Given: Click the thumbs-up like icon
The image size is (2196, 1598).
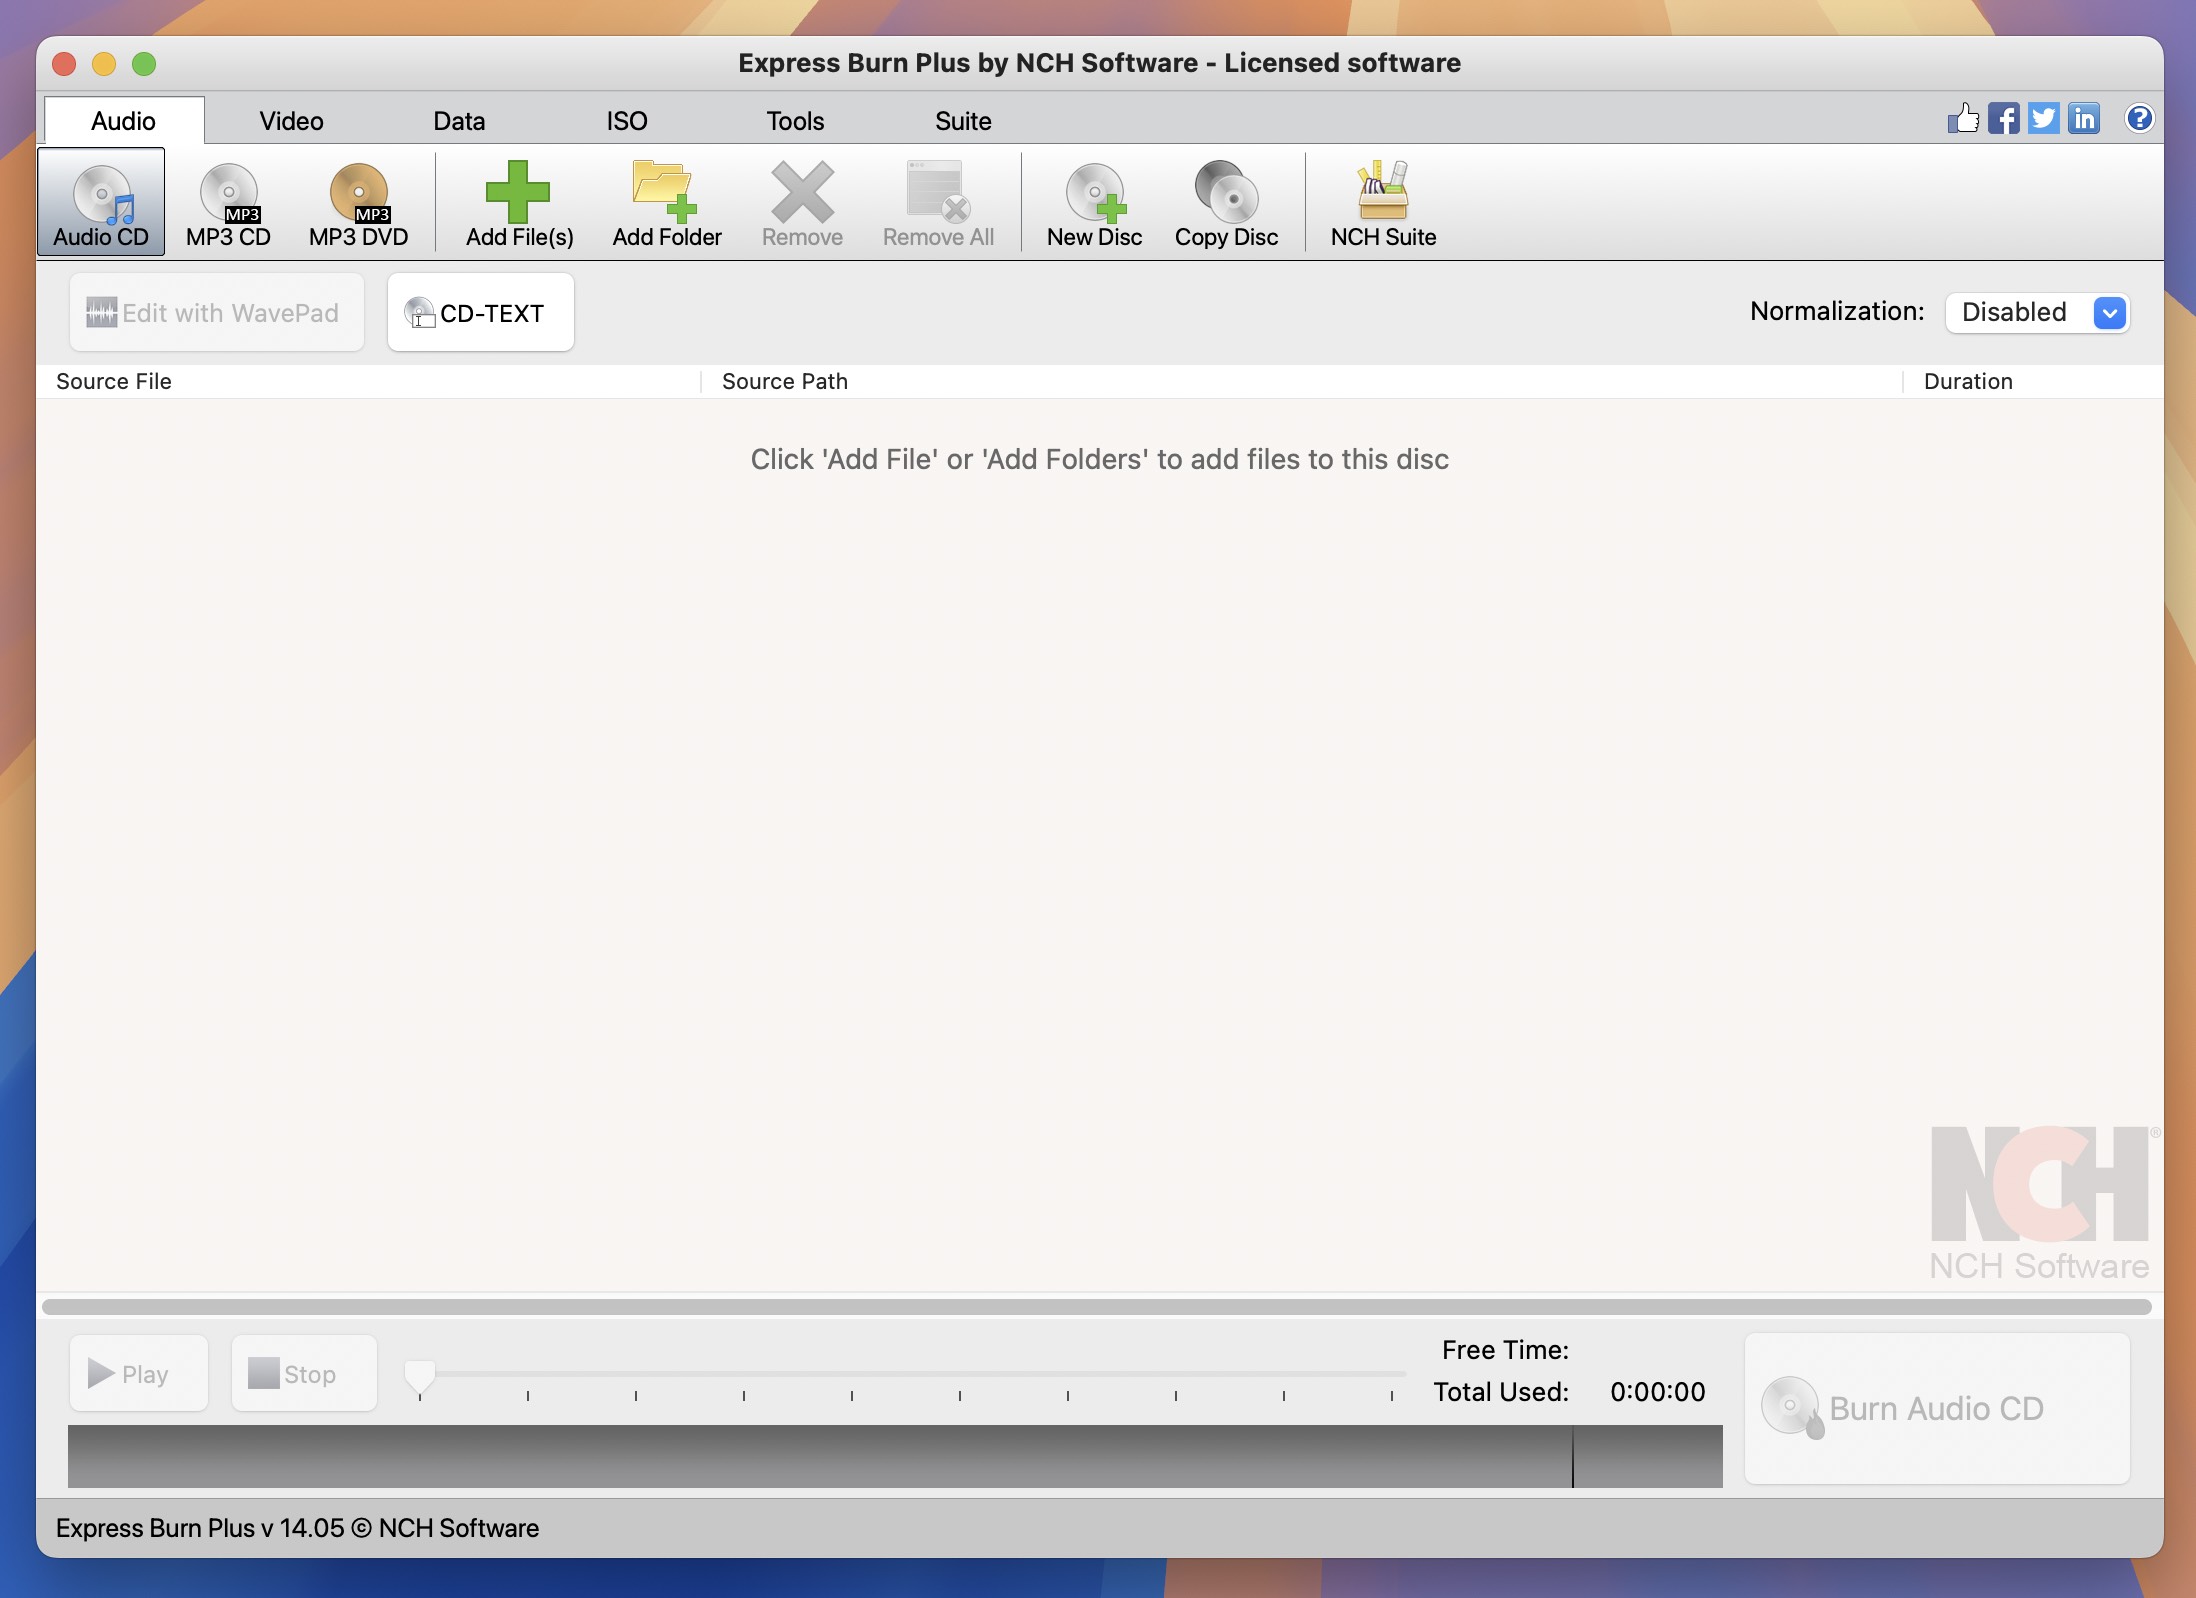Looking at the screenshot, I should click(x=1963, y=119).
